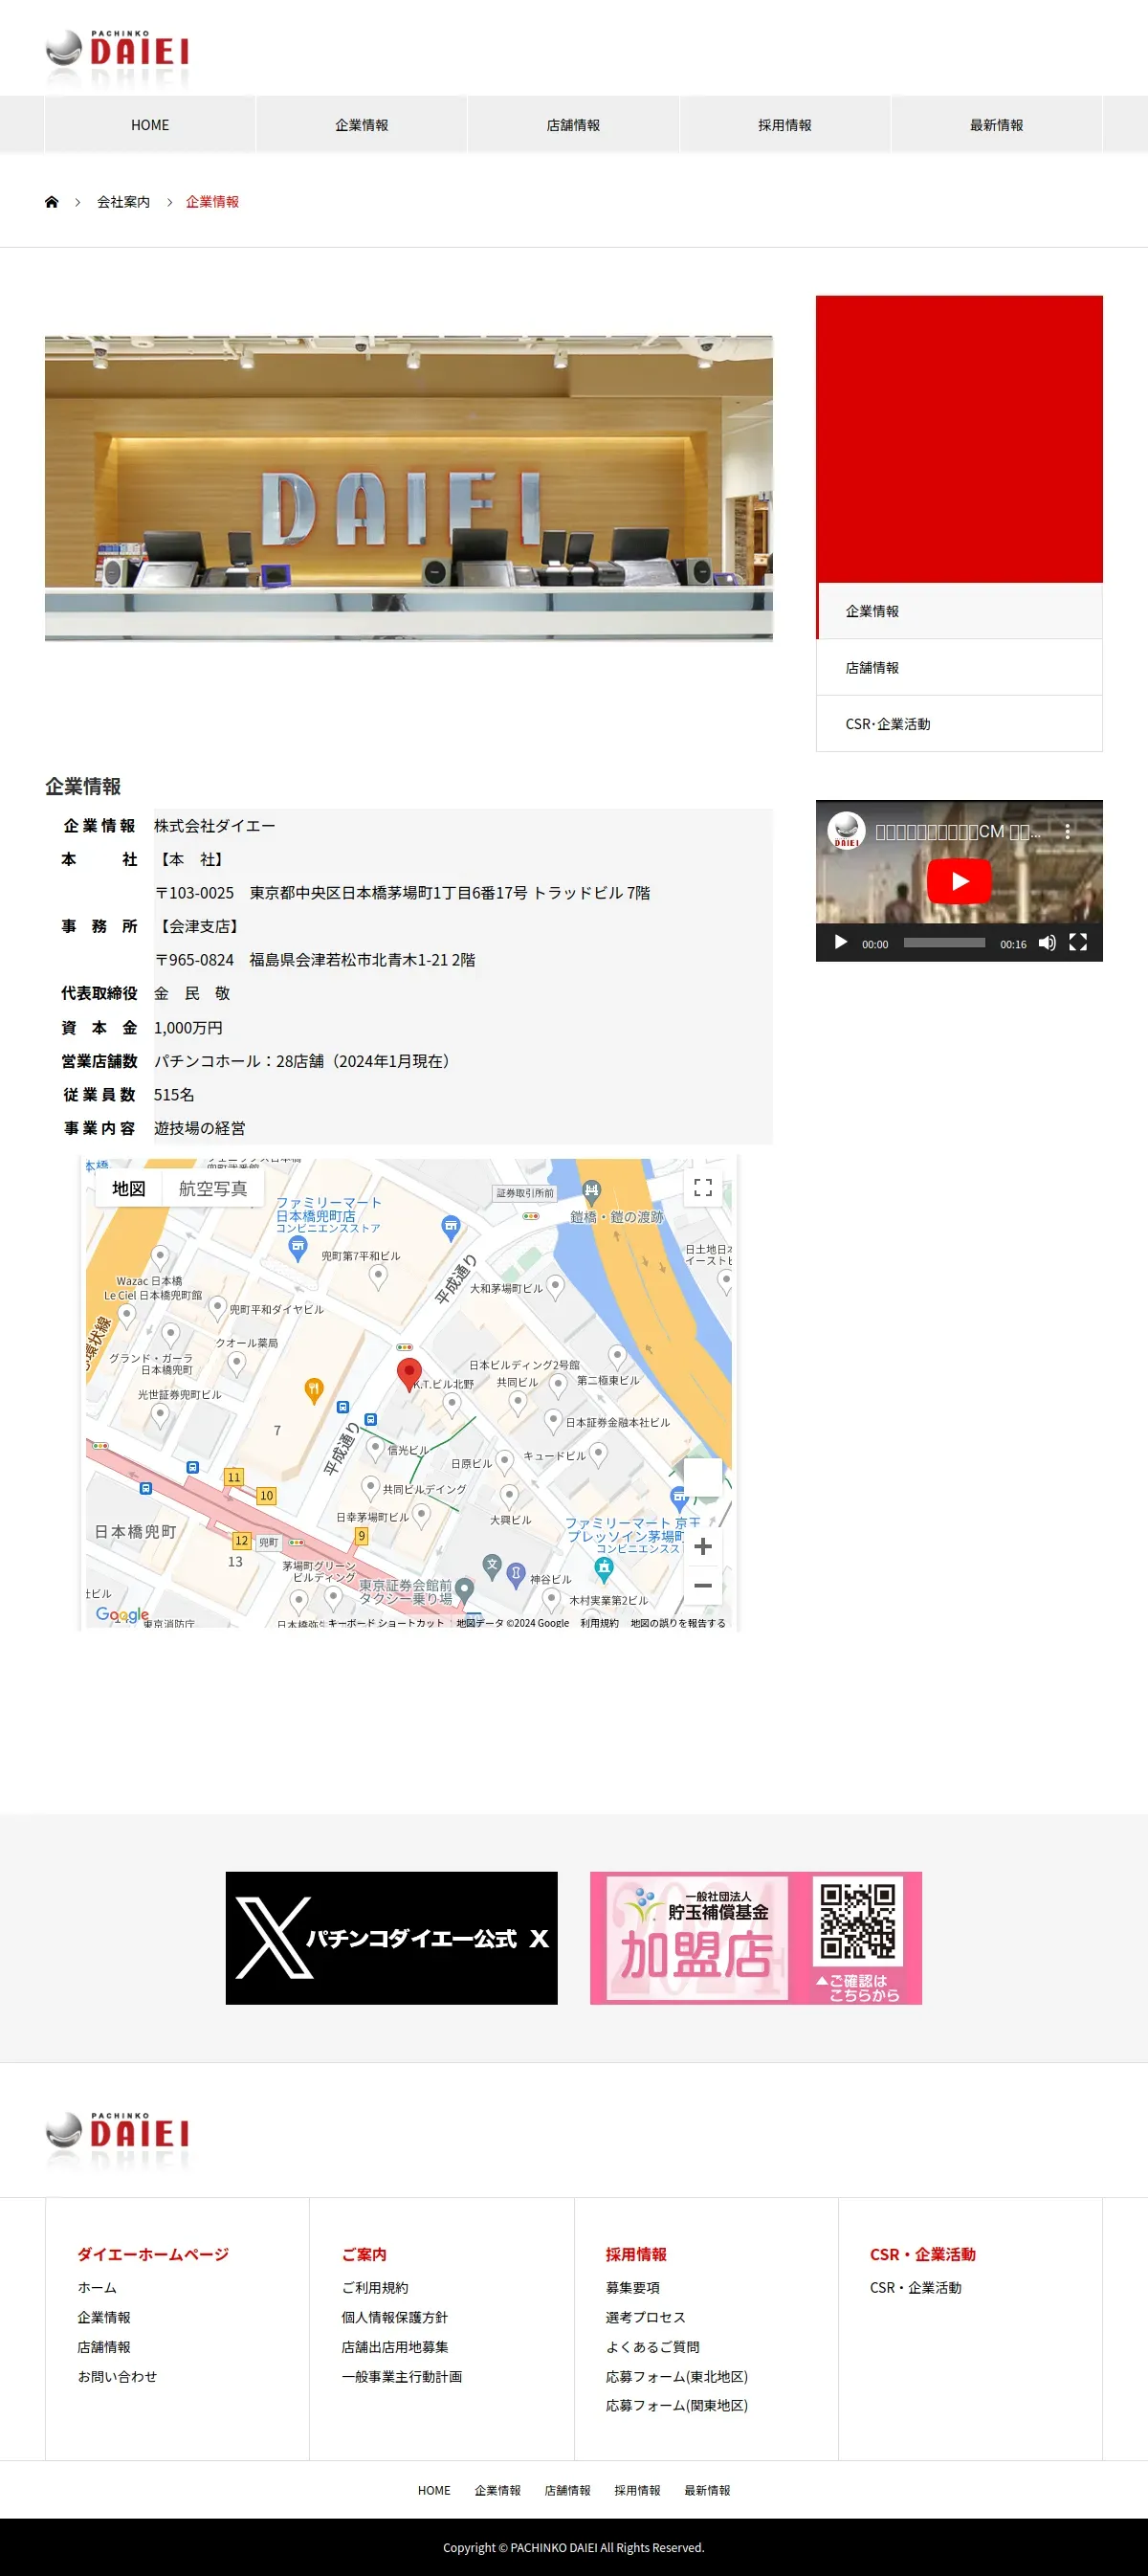1148x2576 pixels.
Task: Click the DAIEI reception counter photo
Action: pos(408,488)
